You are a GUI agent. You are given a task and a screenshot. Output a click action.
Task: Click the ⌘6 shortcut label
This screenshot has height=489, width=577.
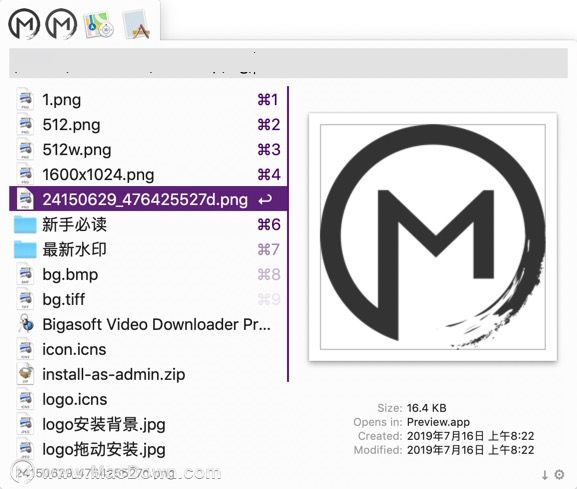(x=269, y=224)
